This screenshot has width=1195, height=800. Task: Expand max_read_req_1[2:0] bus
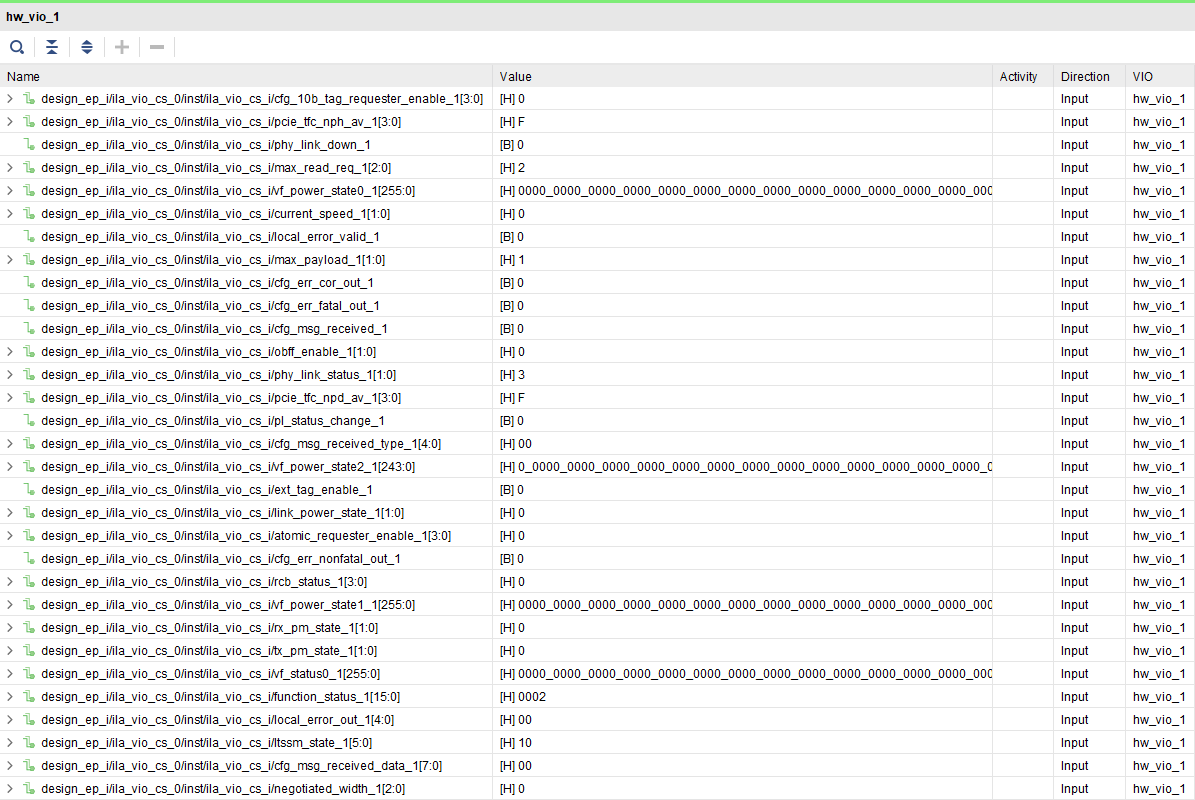pos(10,168)
